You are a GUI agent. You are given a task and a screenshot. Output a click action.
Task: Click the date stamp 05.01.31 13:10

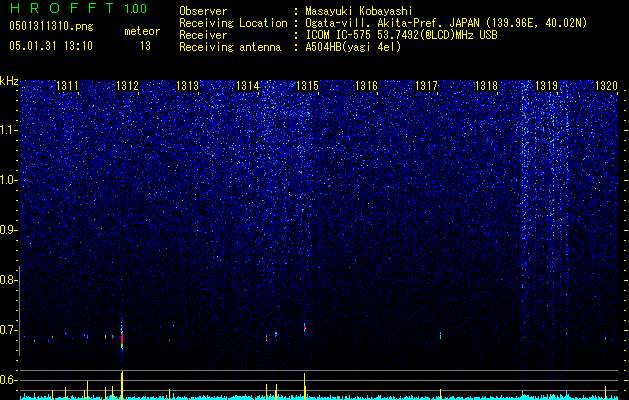click(x=51, y=46)
